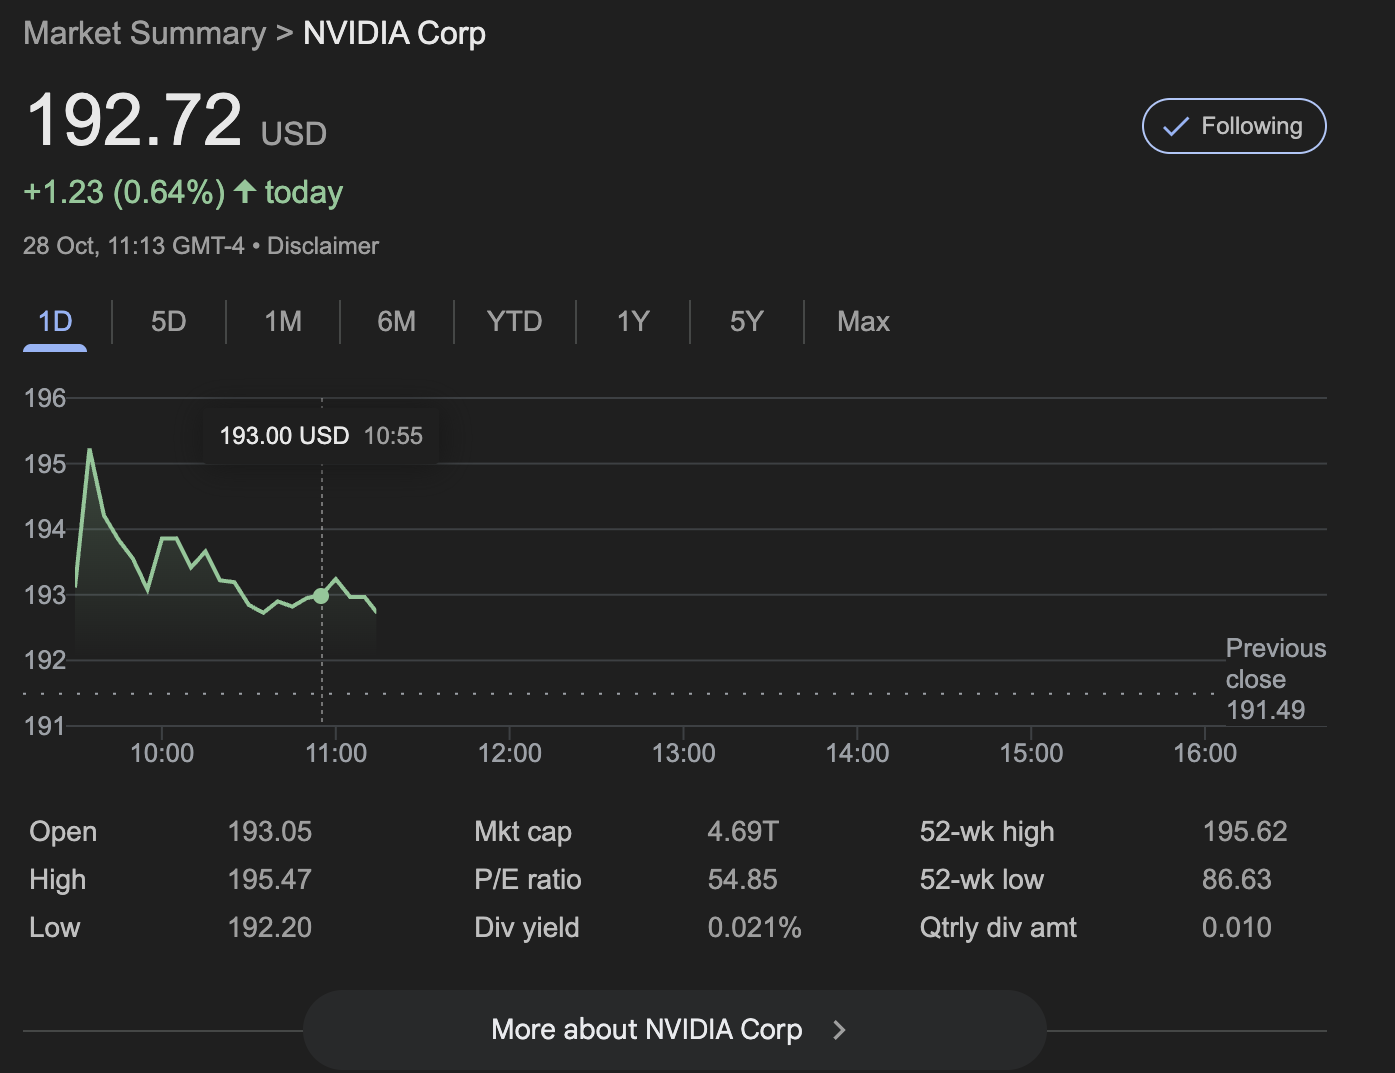The image size is (1395, 1073).
Task: Open the Disclaimer link
Action: click(322, 245)
